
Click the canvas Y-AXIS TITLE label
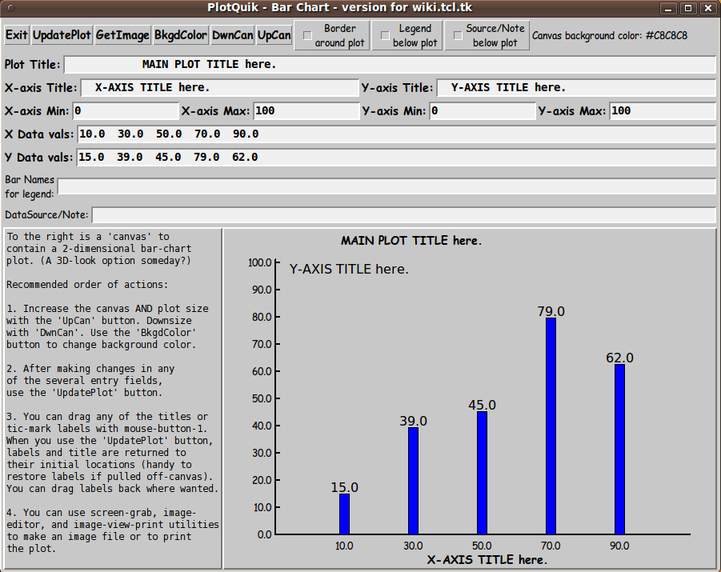coord(349,269)
